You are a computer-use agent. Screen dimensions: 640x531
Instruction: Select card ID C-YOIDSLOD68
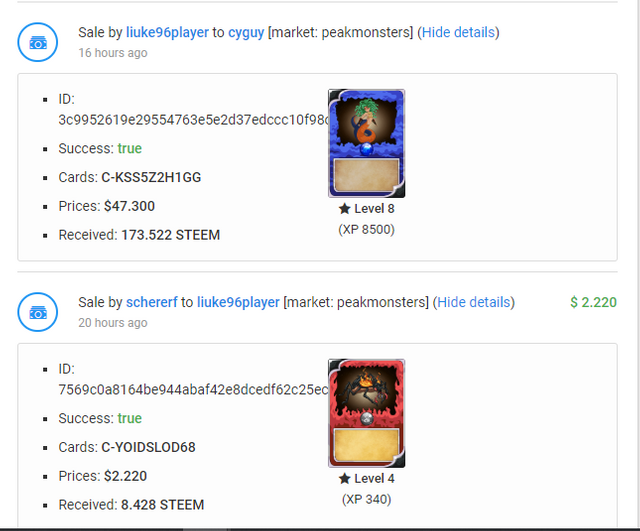pos(148,447)
